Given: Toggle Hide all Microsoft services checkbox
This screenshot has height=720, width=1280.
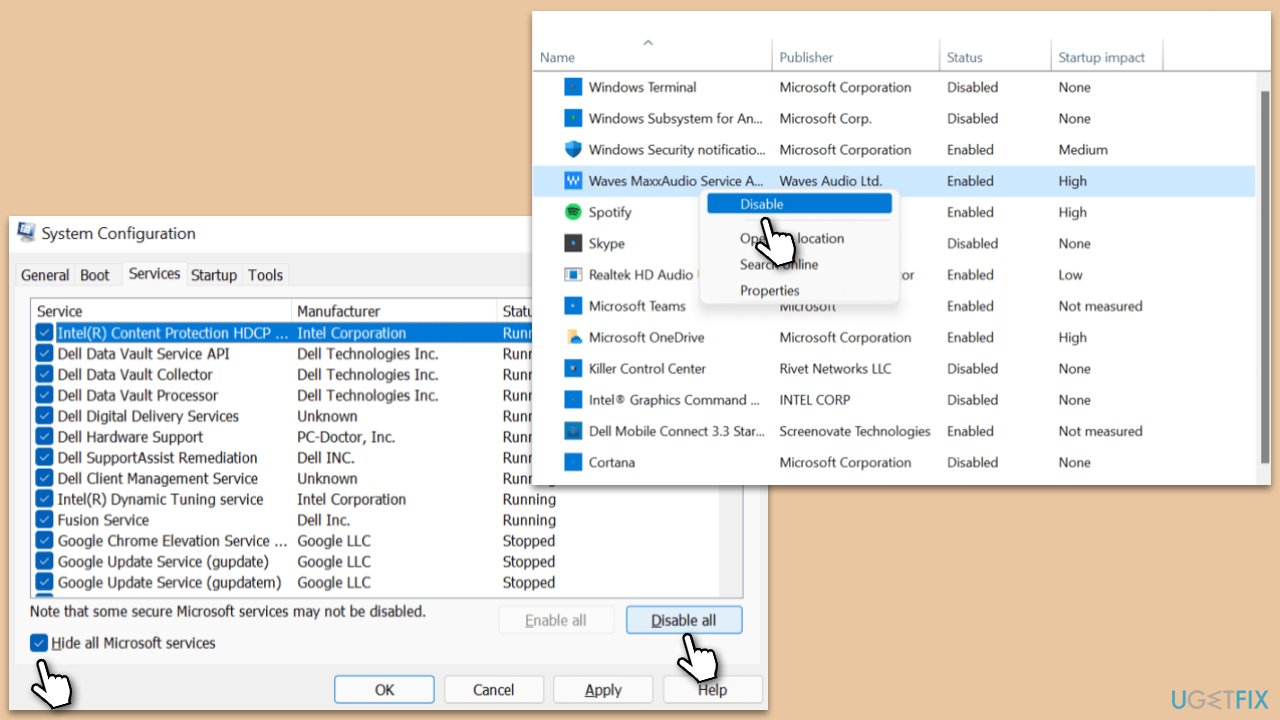Looking at the screenshot, I should click(39, 643).
